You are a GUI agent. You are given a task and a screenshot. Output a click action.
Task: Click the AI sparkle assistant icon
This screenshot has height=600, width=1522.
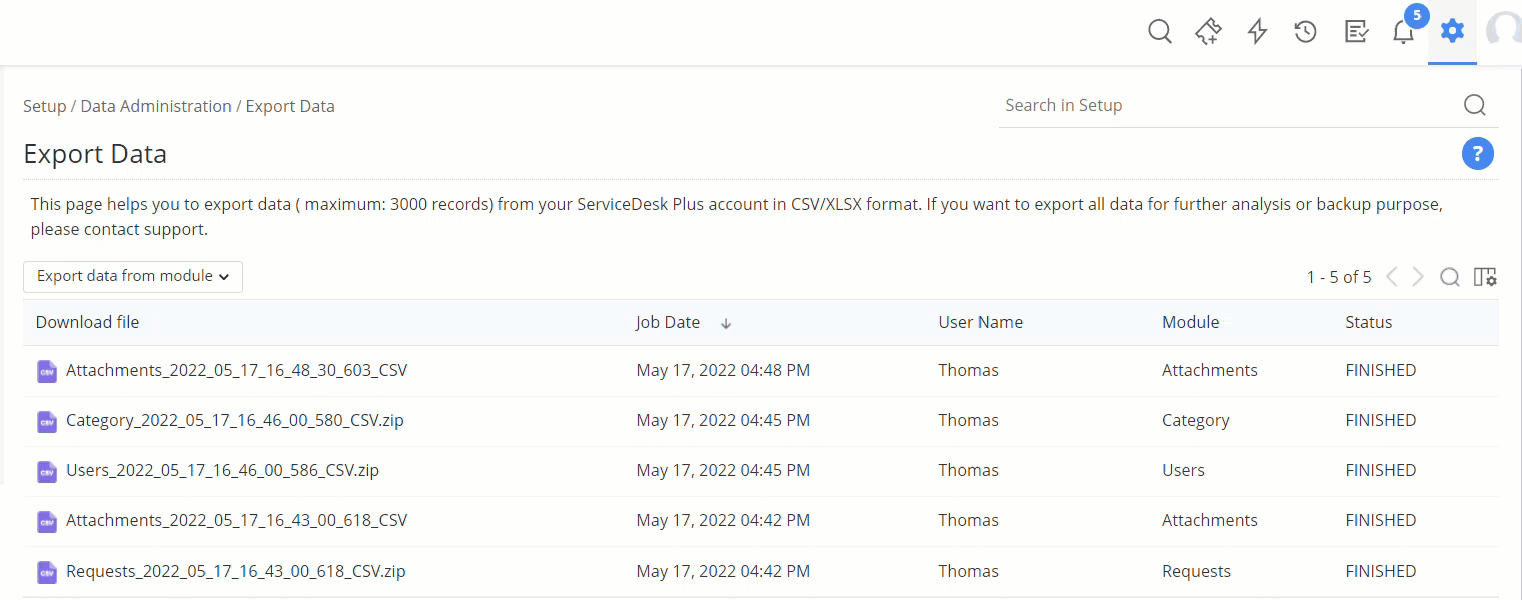1208,32
